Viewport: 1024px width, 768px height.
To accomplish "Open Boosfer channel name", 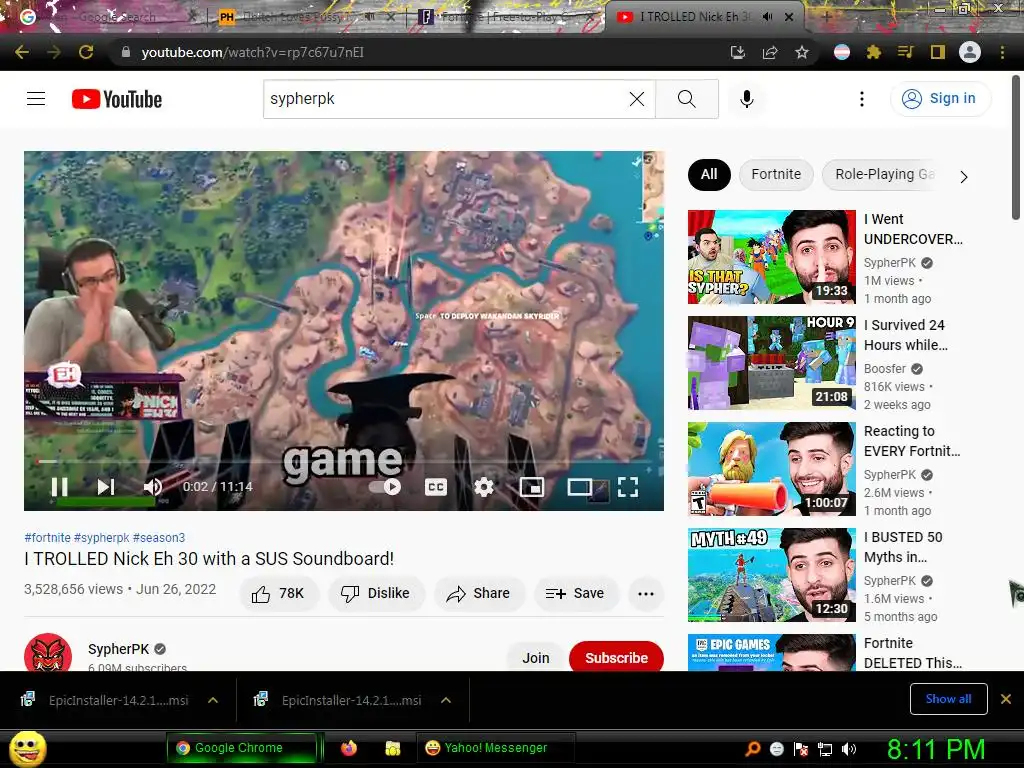I will coord(885,368).
